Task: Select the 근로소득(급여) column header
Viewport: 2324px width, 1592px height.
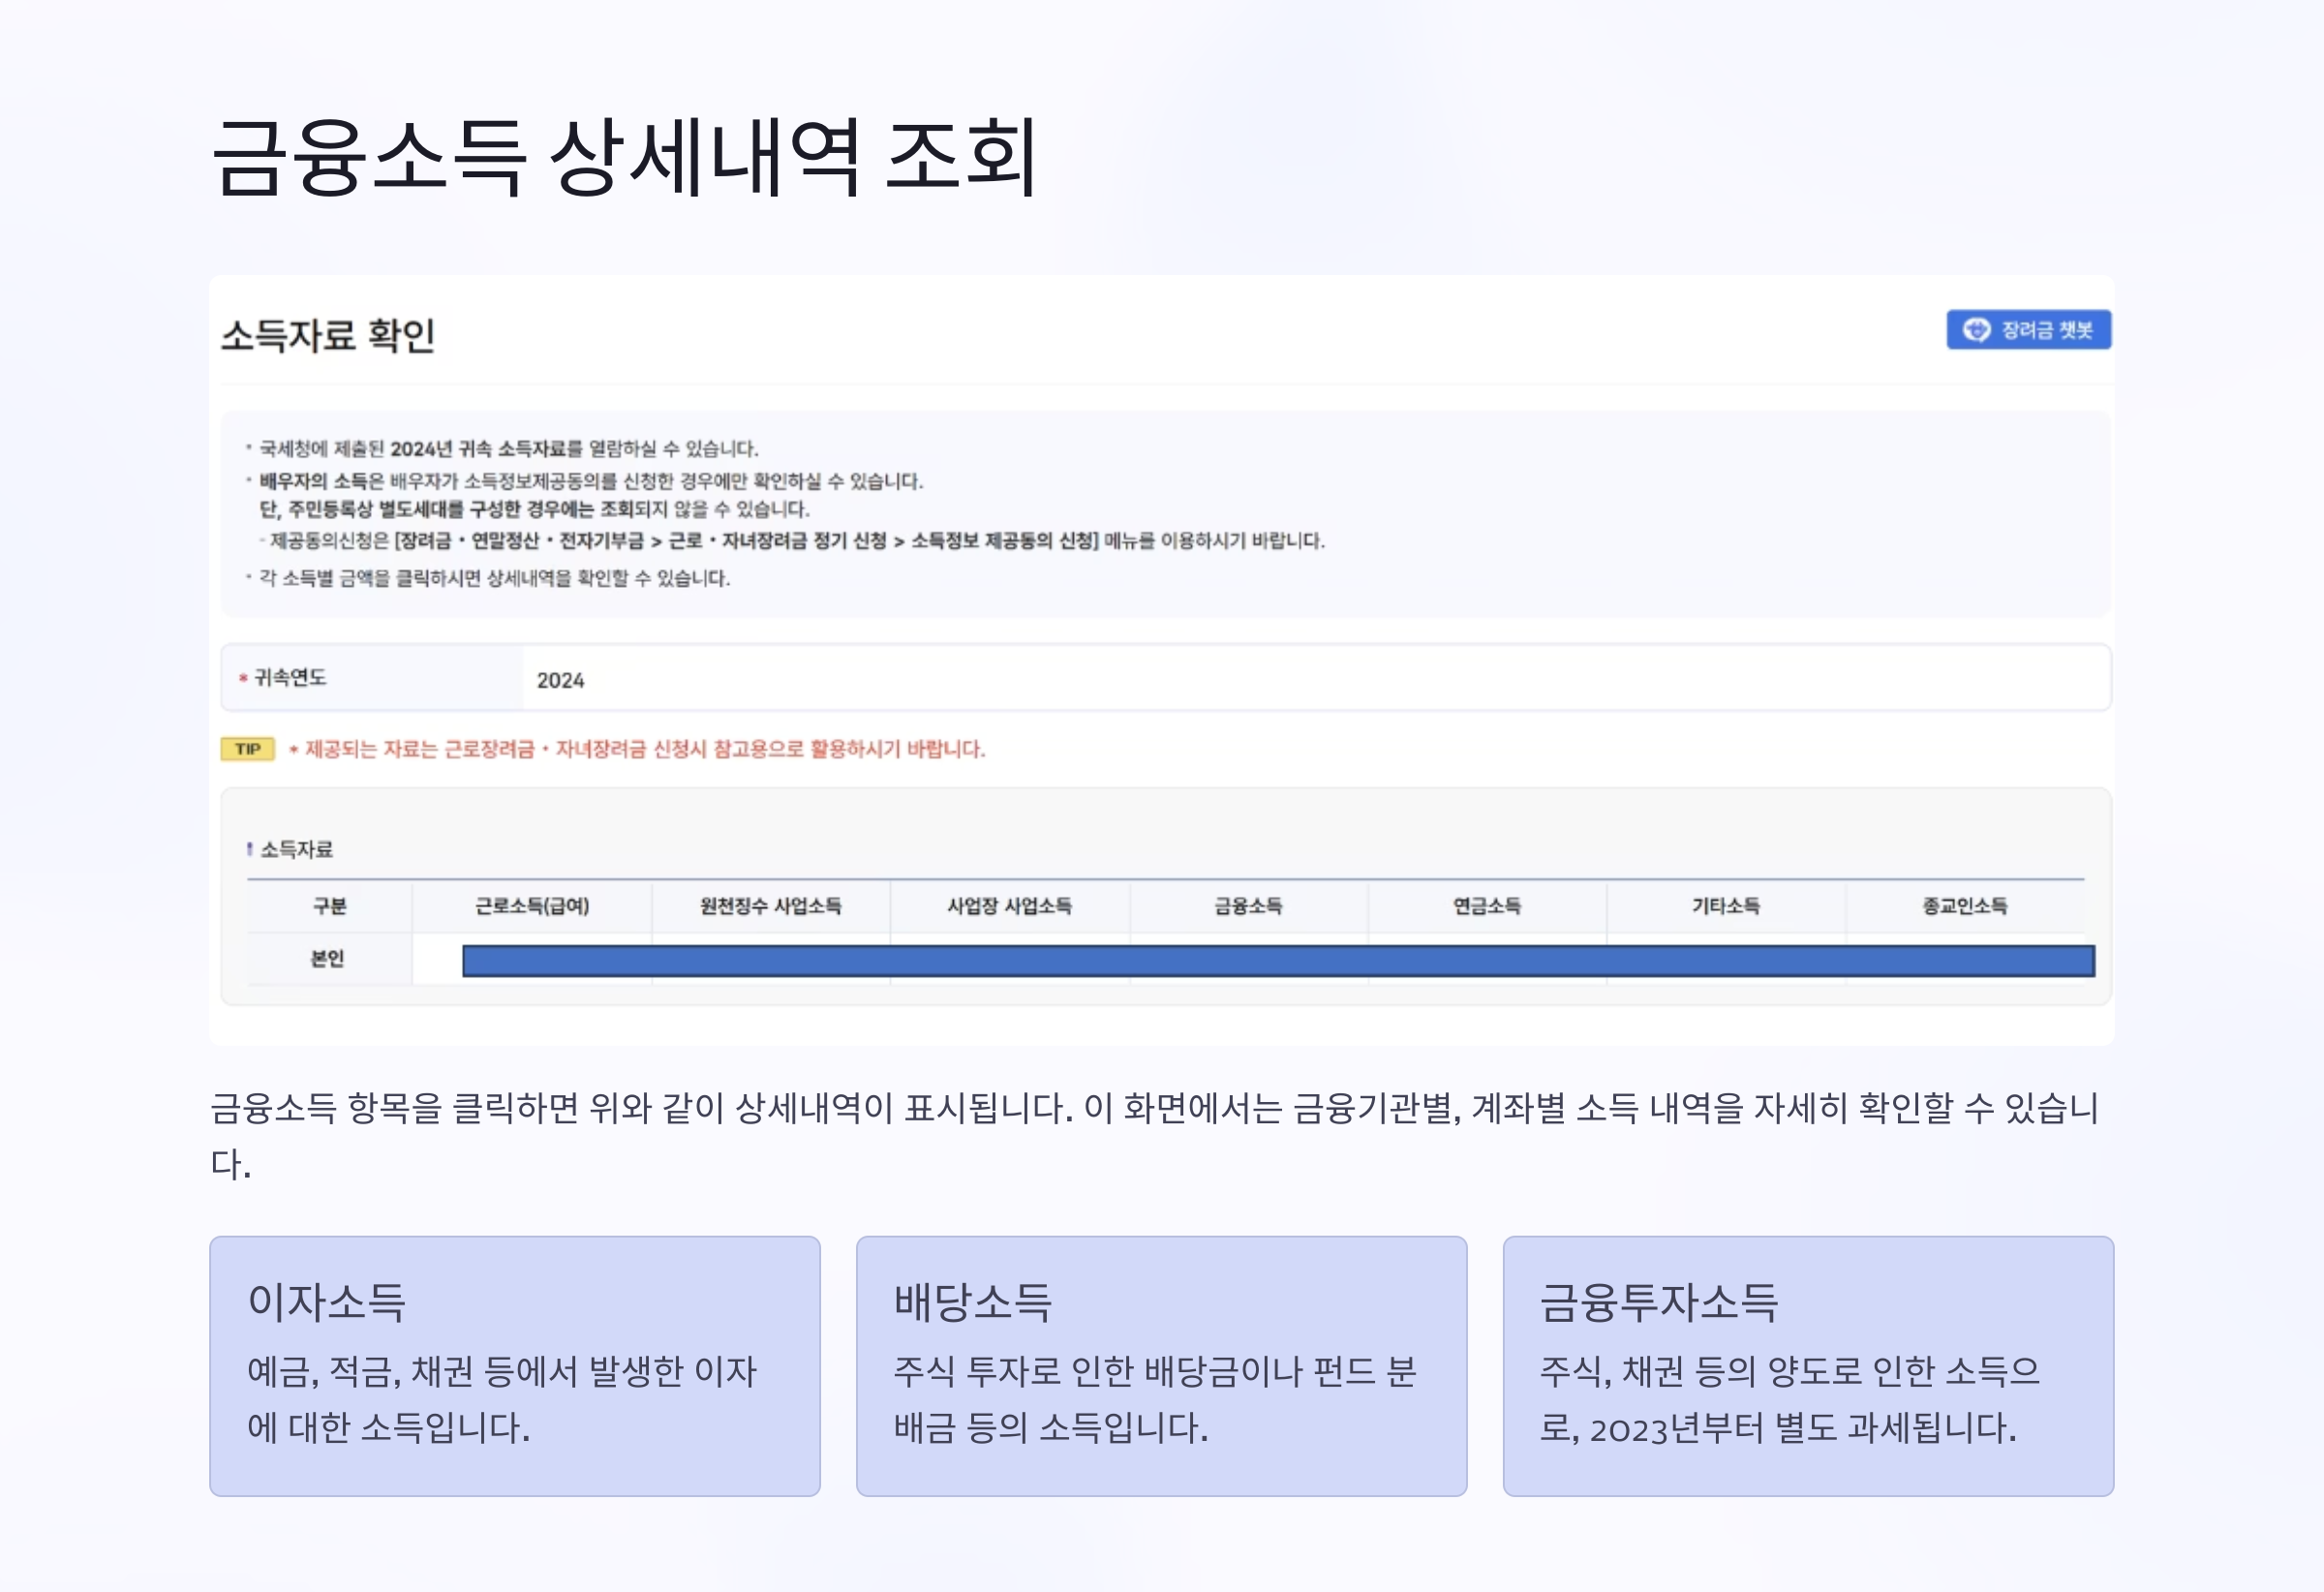Action: point(531,906)
